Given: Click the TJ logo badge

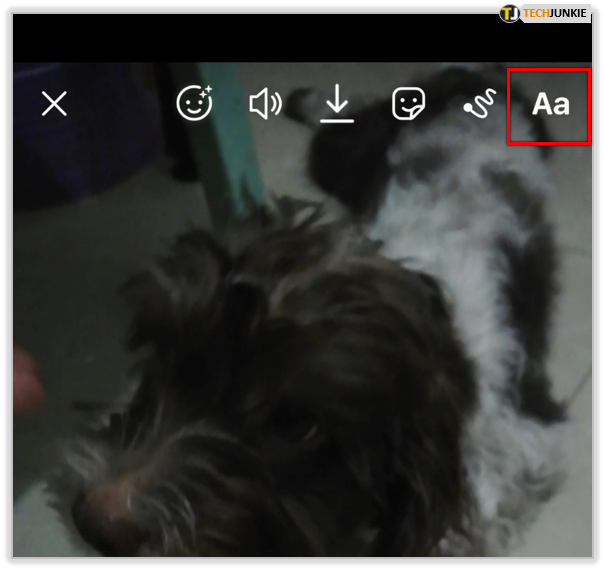Looking at the screenshot, I should click(510, 13).
